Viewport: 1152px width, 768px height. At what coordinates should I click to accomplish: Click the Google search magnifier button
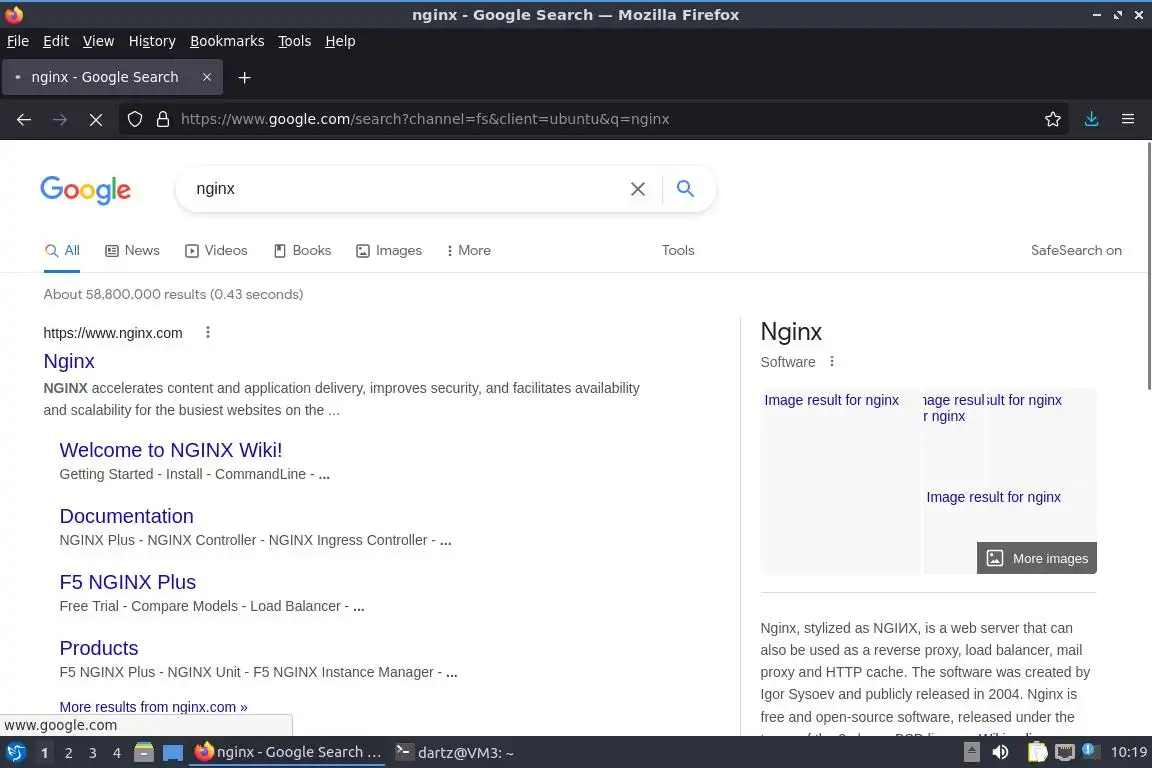[685, 189]
